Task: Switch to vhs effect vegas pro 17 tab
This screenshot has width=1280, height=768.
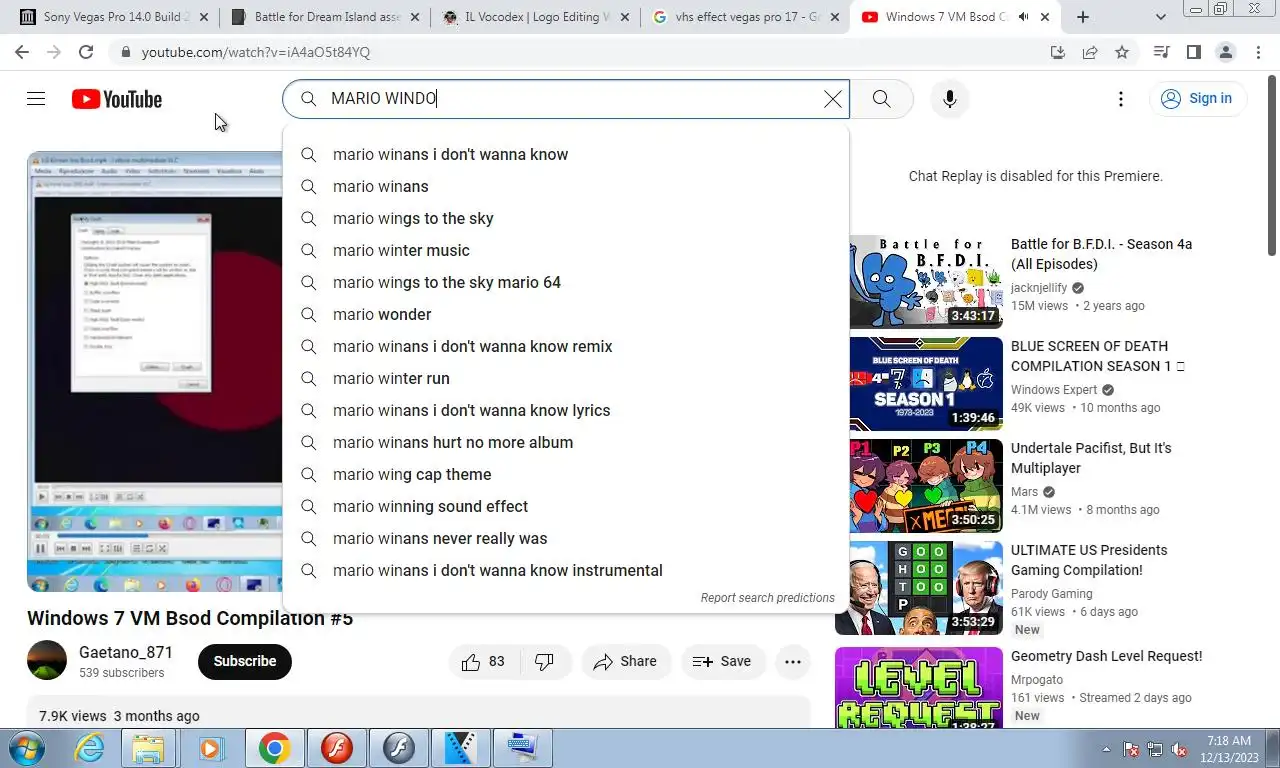Action: (745, 17)
